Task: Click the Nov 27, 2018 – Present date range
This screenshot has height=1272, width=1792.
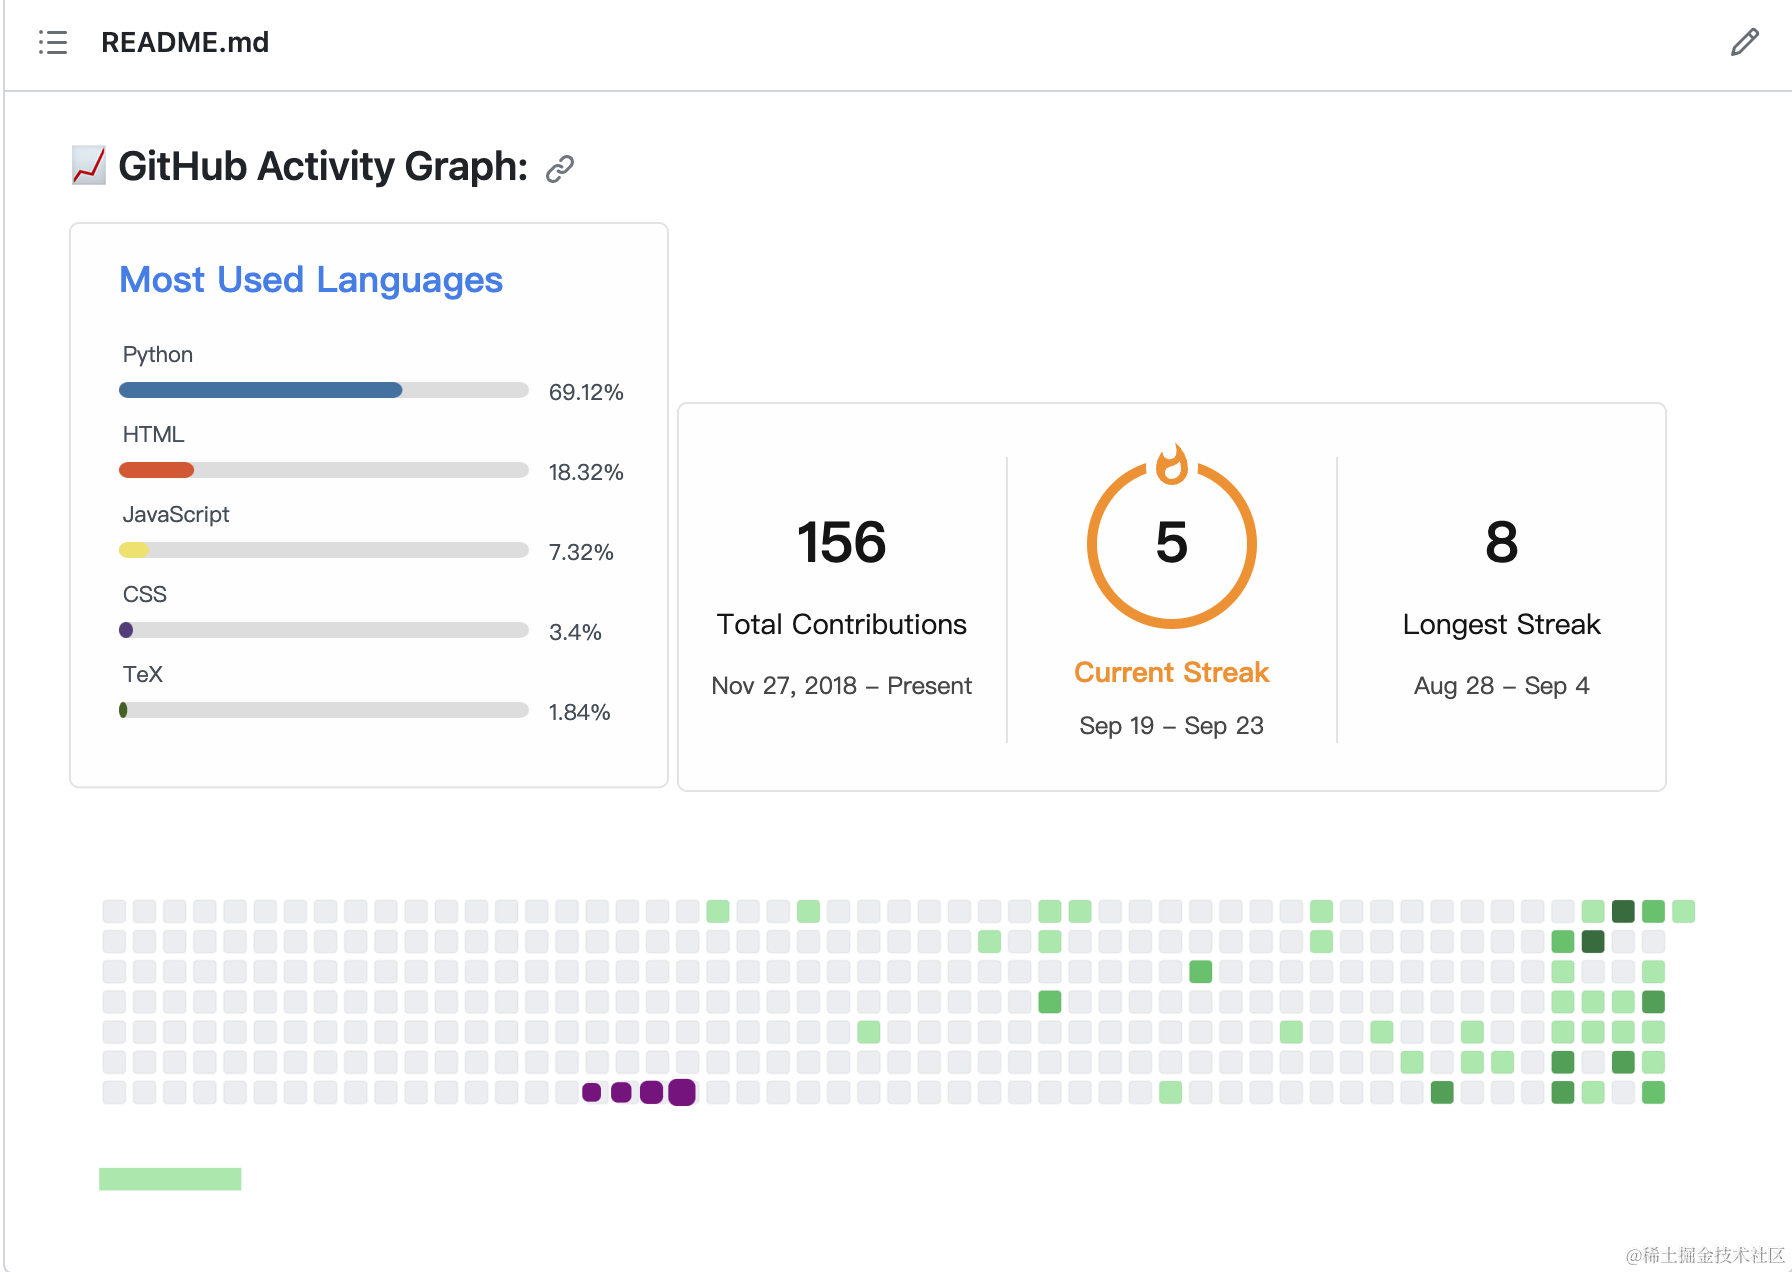Action: (x=842, y=686)
